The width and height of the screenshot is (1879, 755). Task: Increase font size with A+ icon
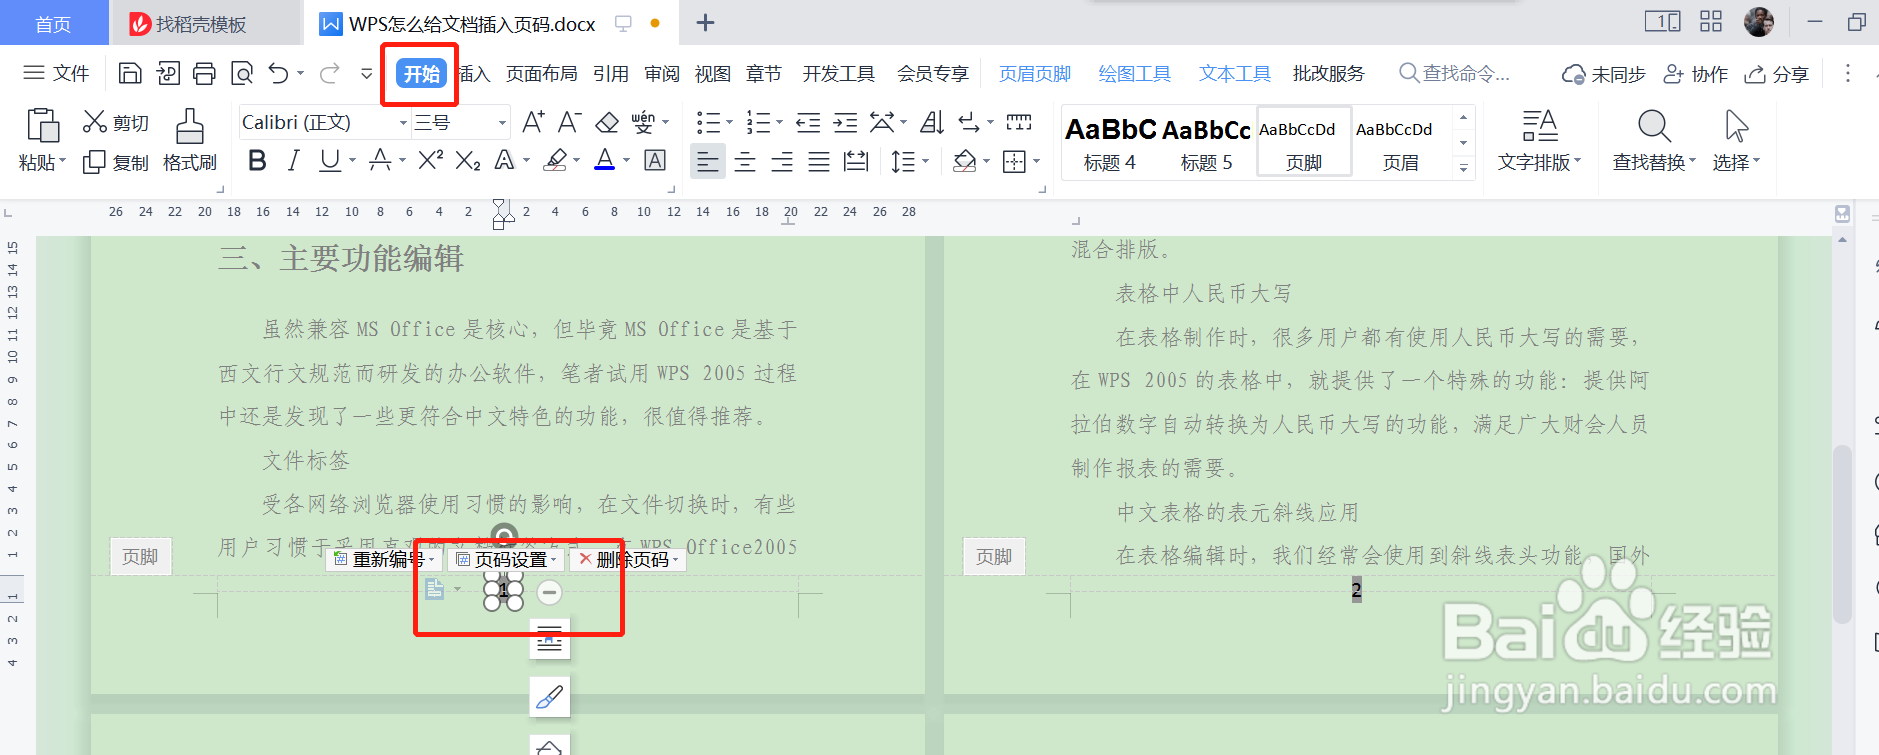(534, 122)
